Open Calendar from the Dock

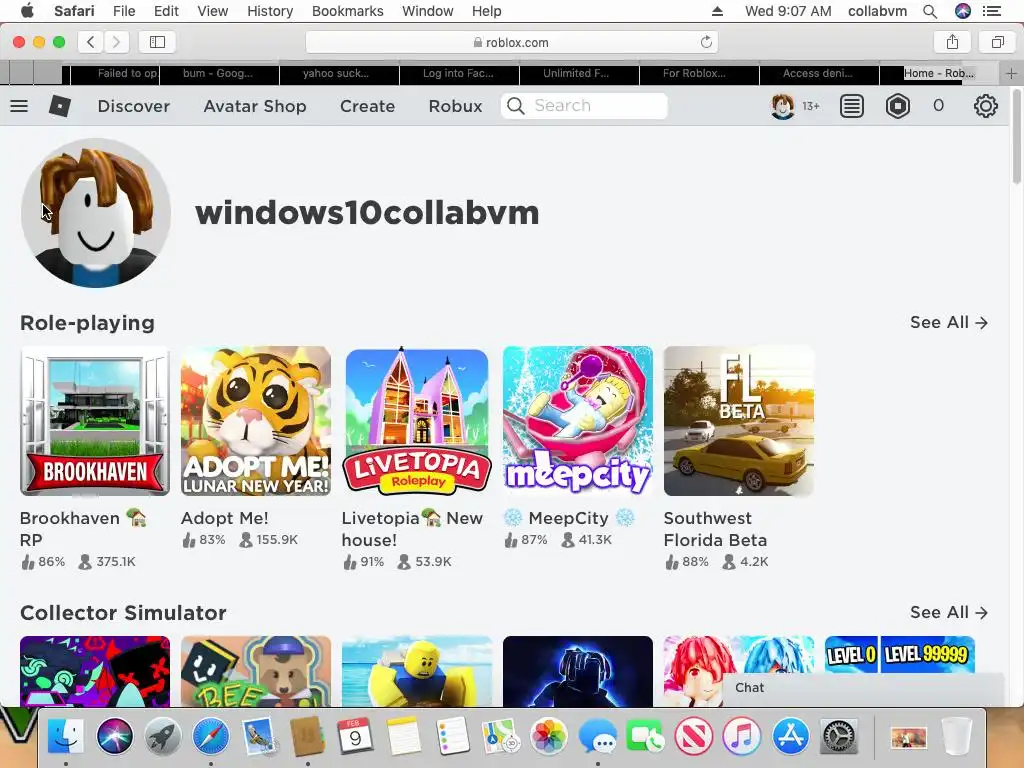click(x=355, y=736)
